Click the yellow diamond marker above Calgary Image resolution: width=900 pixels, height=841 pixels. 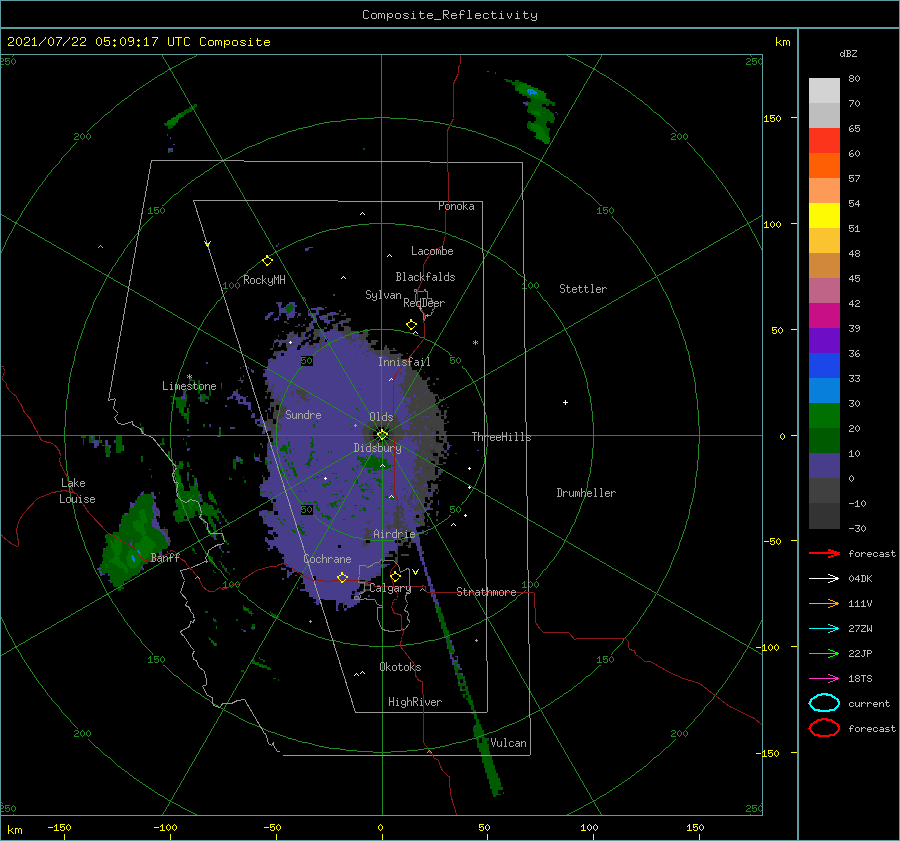tap(395, 576)
